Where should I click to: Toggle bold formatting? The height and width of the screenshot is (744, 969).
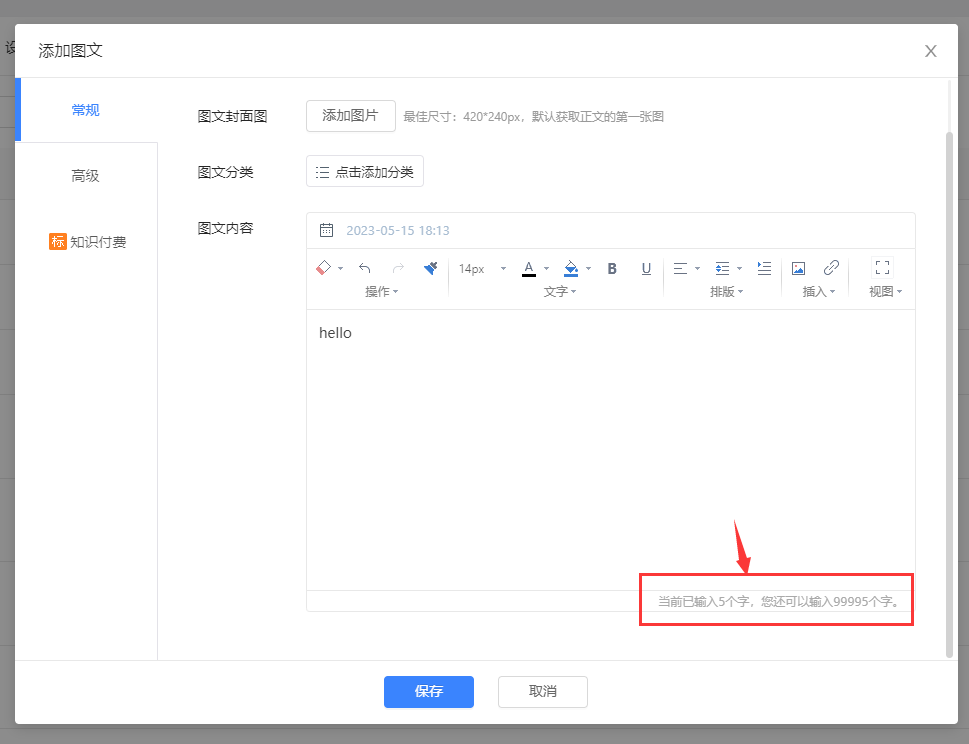coord(611,268)
